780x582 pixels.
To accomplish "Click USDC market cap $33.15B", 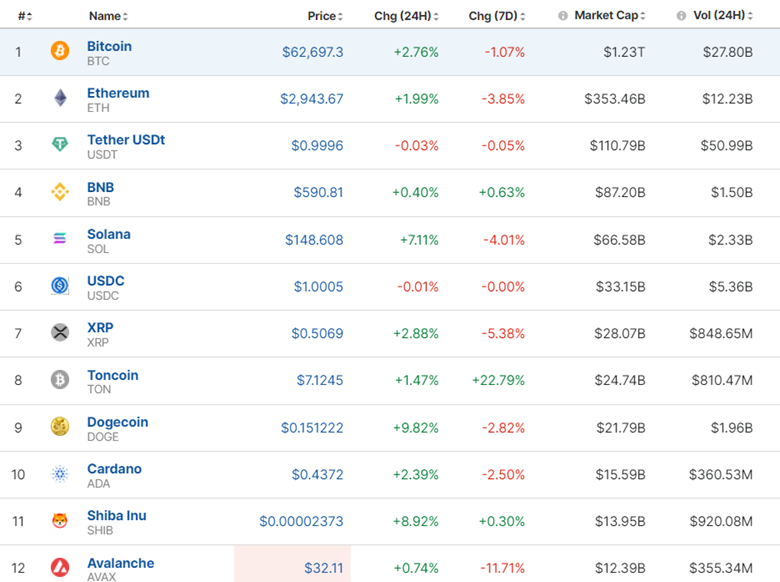I will pos(621,287).
